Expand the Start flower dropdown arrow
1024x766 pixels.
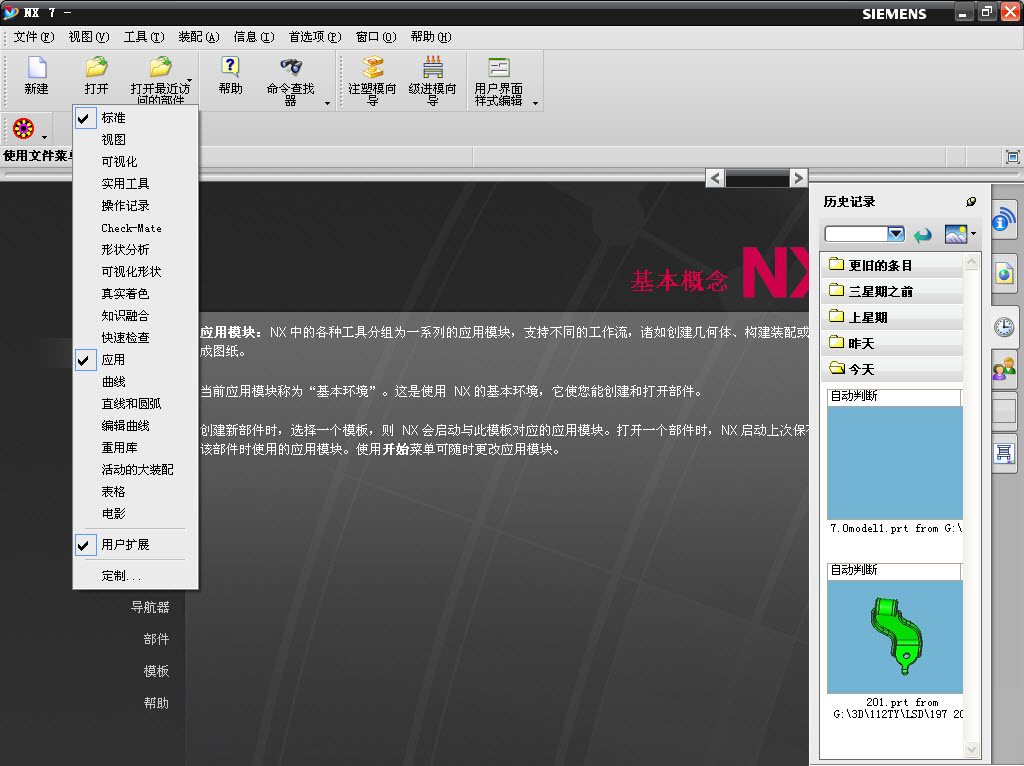point(44,137)
